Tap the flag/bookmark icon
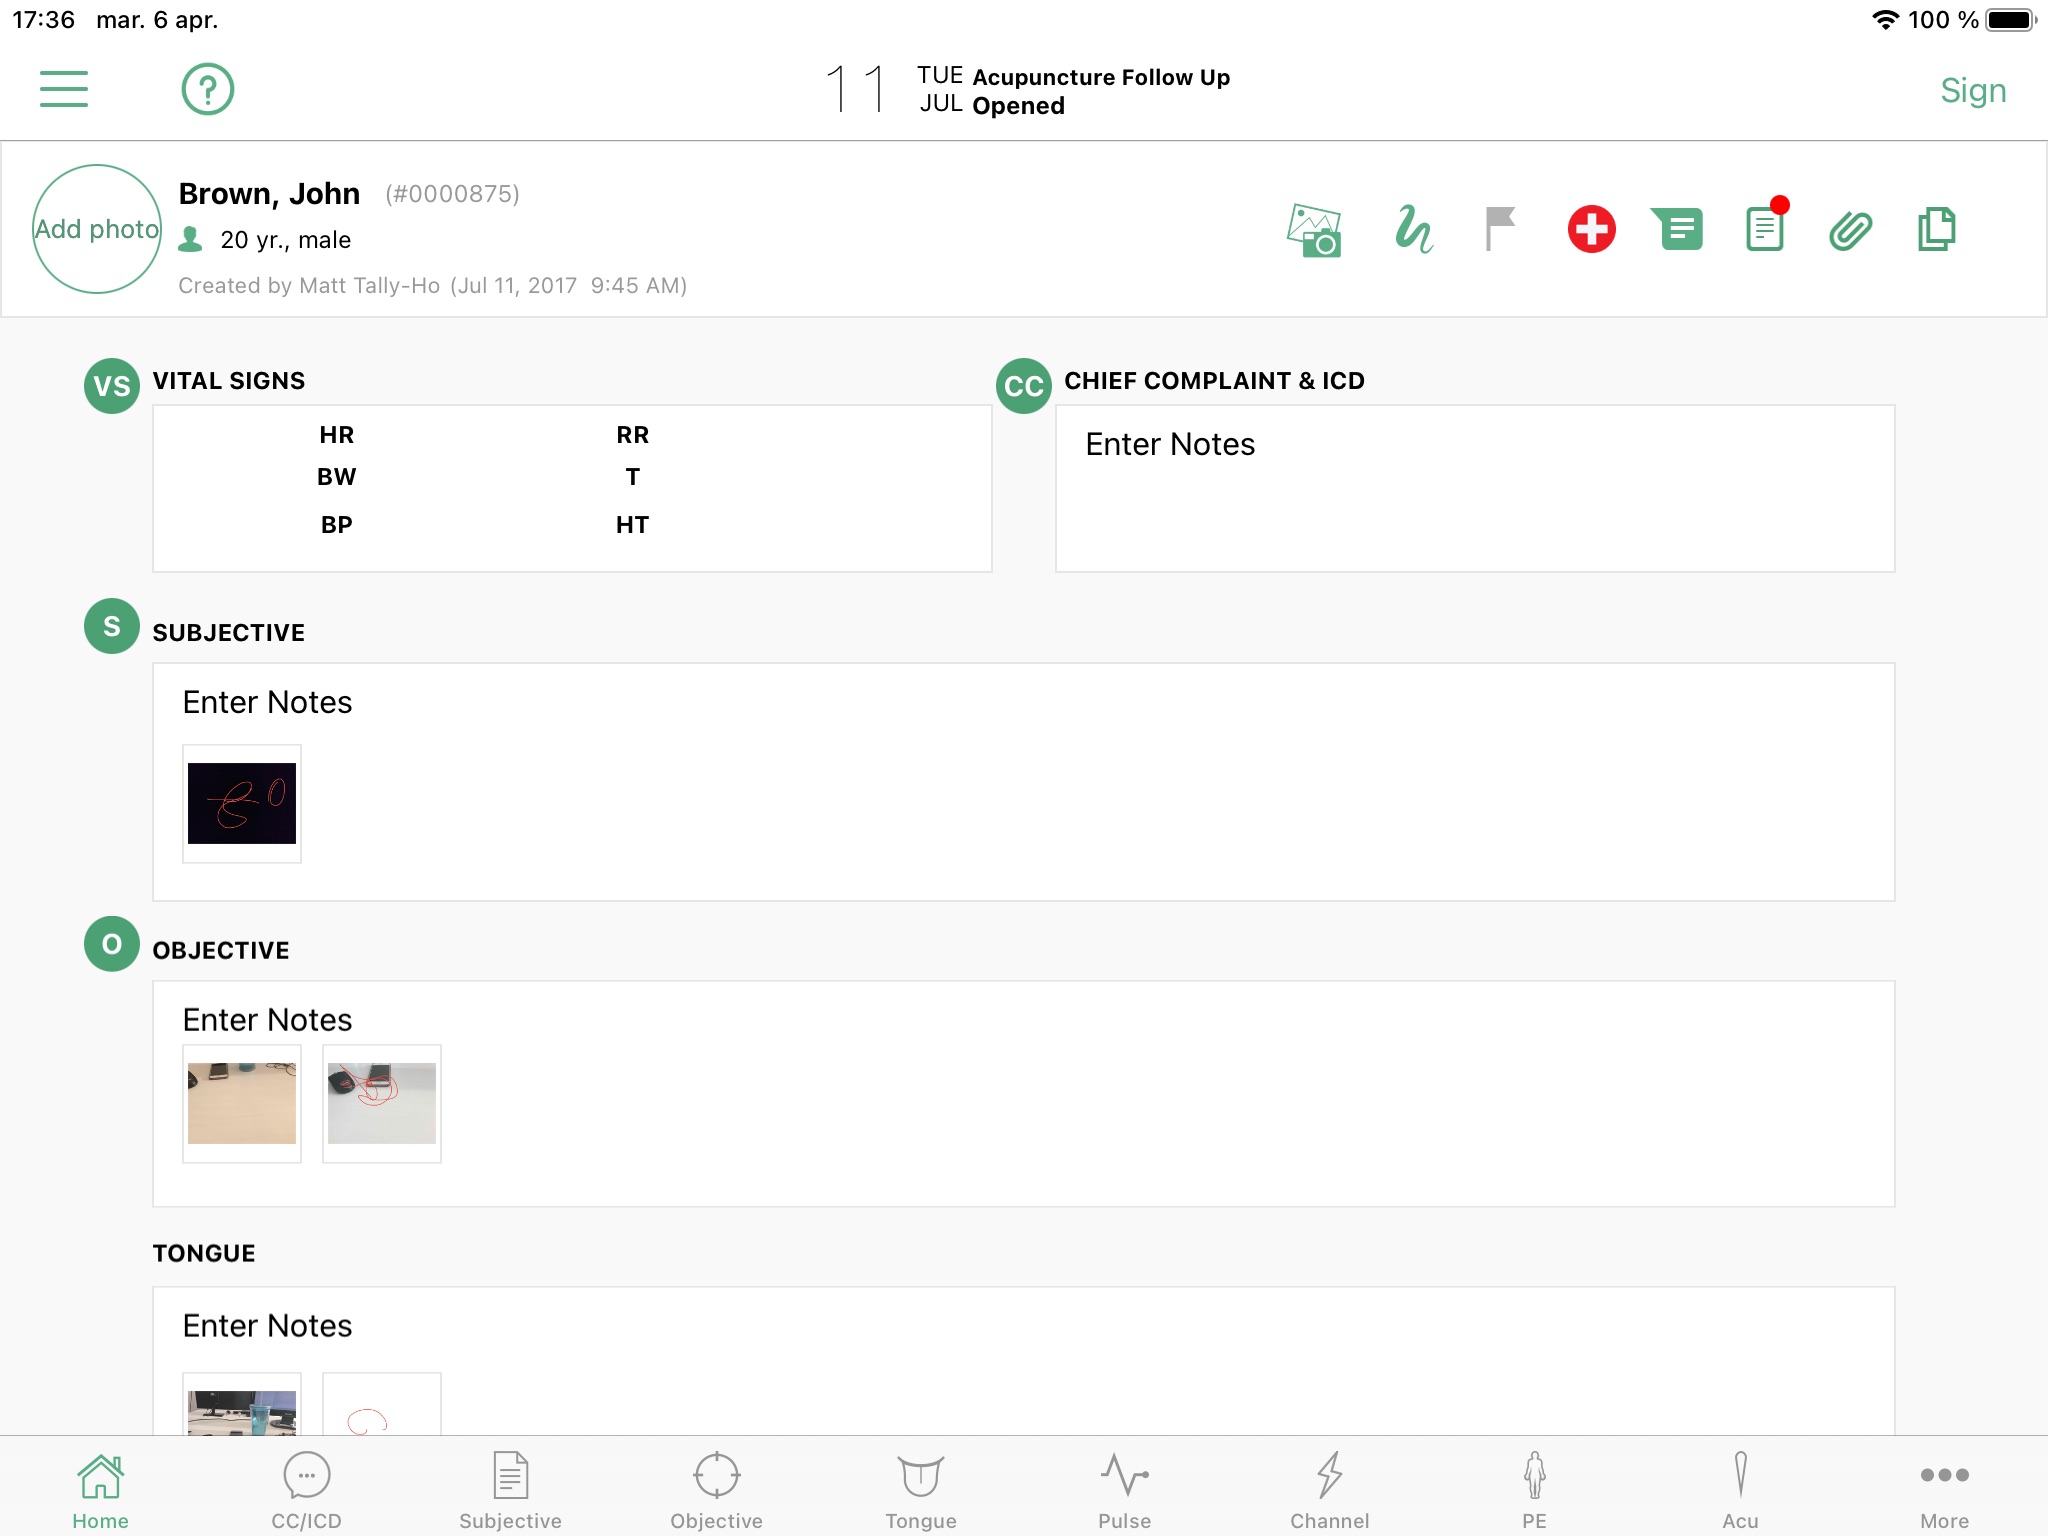 coord(1500,226)
